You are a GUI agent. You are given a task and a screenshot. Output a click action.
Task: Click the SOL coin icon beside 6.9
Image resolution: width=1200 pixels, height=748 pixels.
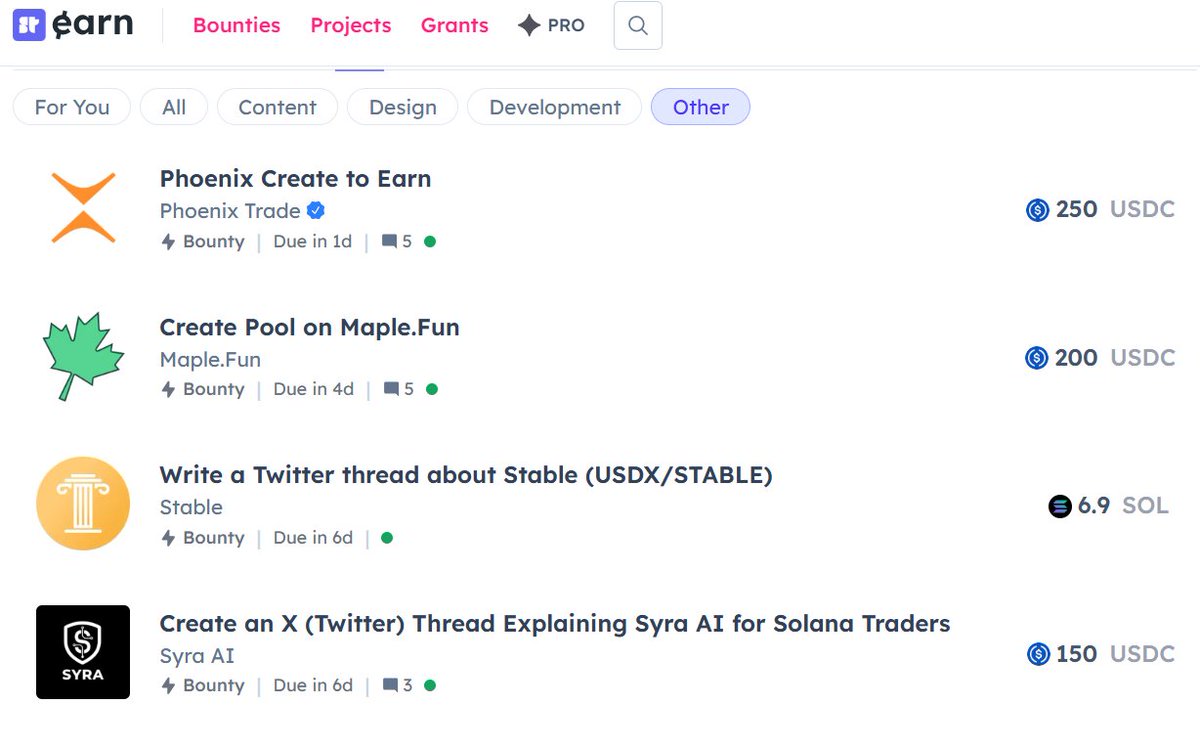pyautogui.click(x=1060, y=506)
